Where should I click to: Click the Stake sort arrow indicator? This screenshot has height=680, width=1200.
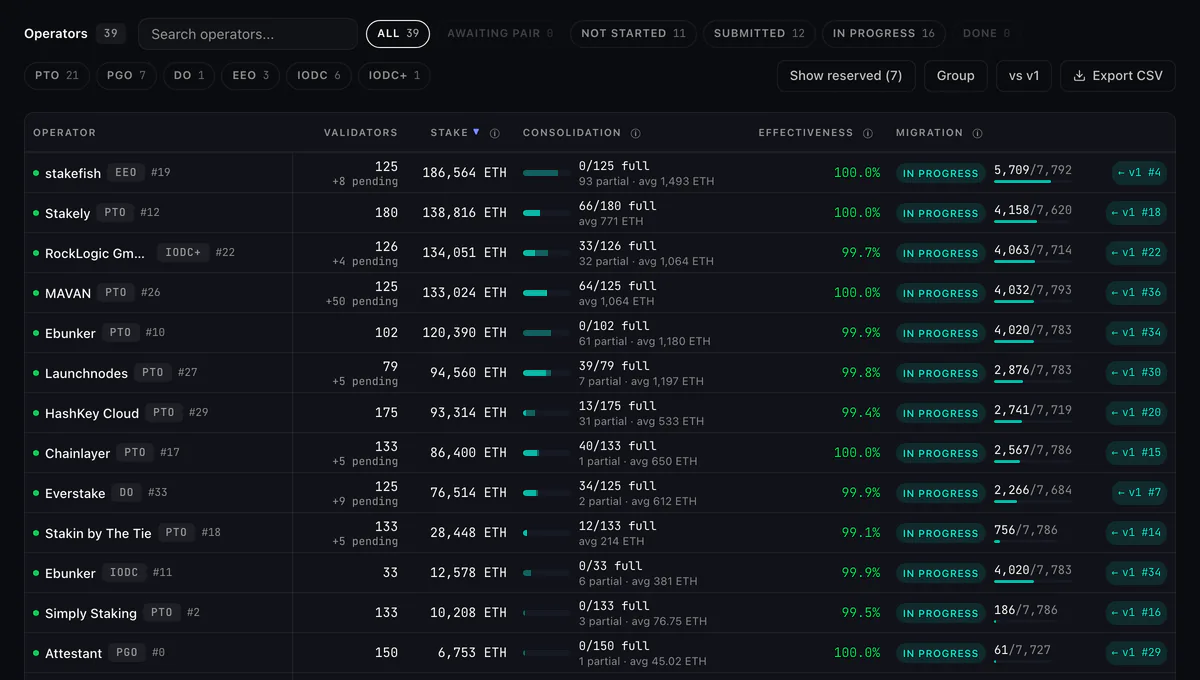476,132
